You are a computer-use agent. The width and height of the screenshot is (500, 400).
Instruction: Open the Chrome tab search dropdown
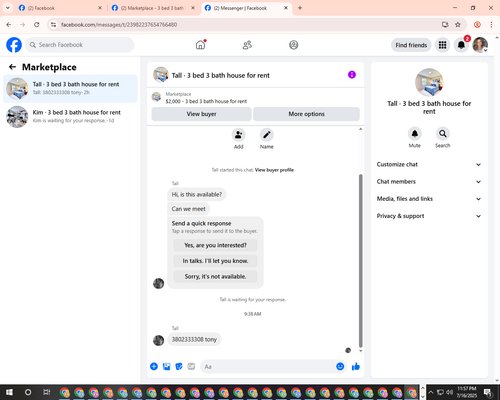(x=8, y=8)
